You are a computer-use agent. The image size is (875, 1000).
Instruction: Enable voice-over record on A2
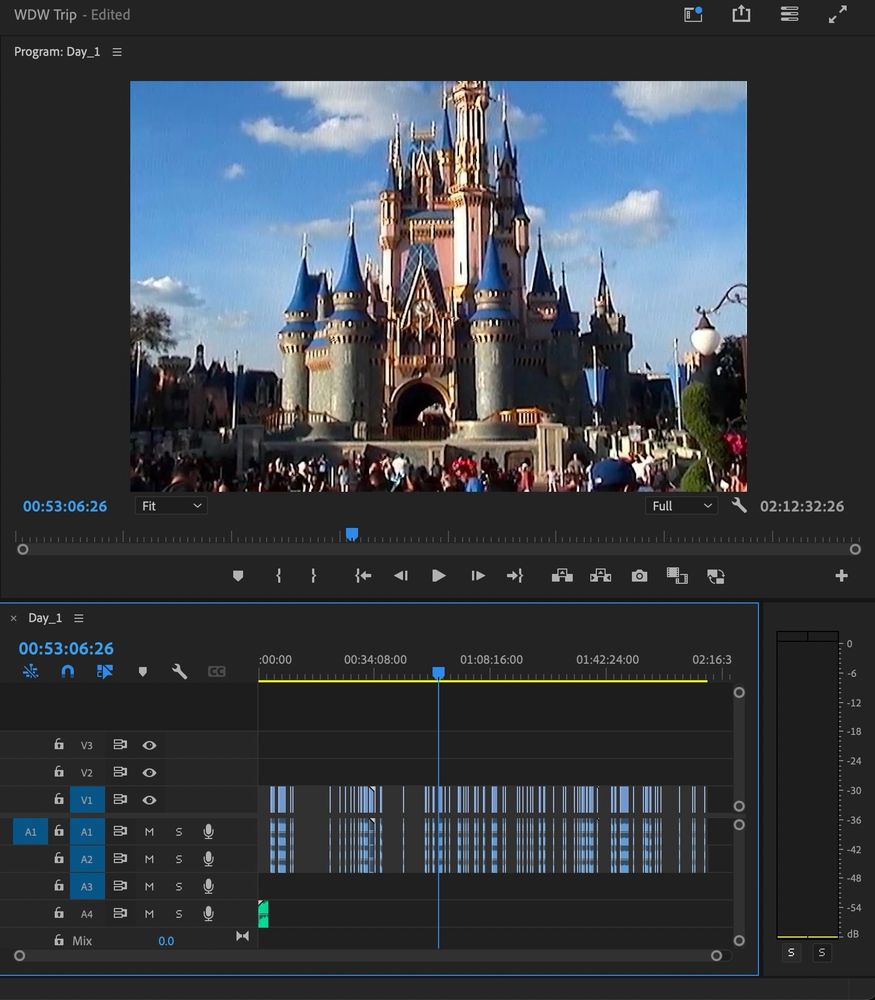pos(208,859)
